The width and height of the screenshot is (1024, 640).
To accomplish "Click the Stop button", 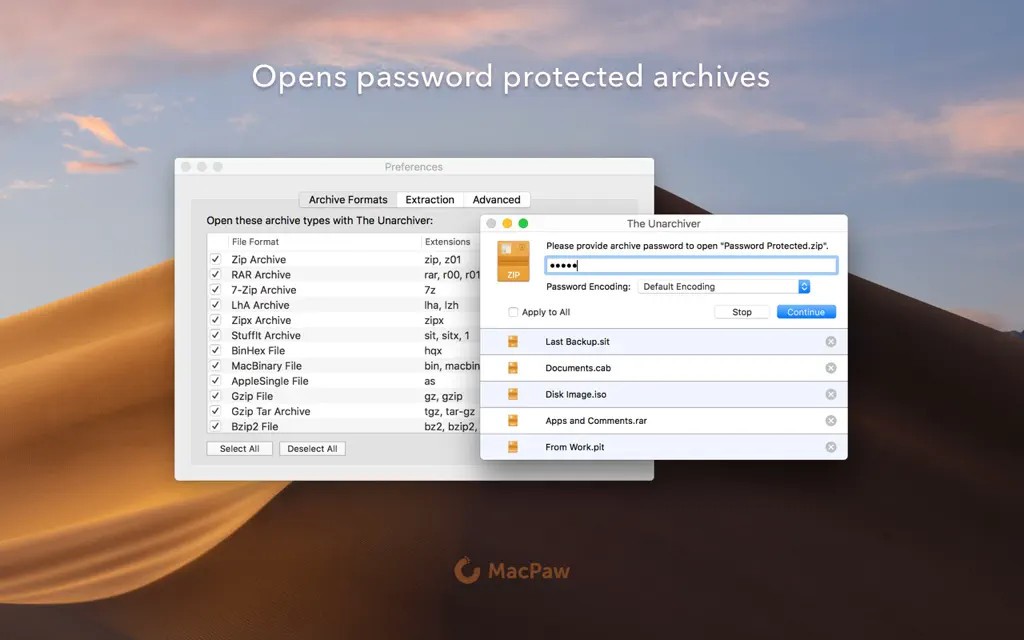I will [x=741, y=312].
